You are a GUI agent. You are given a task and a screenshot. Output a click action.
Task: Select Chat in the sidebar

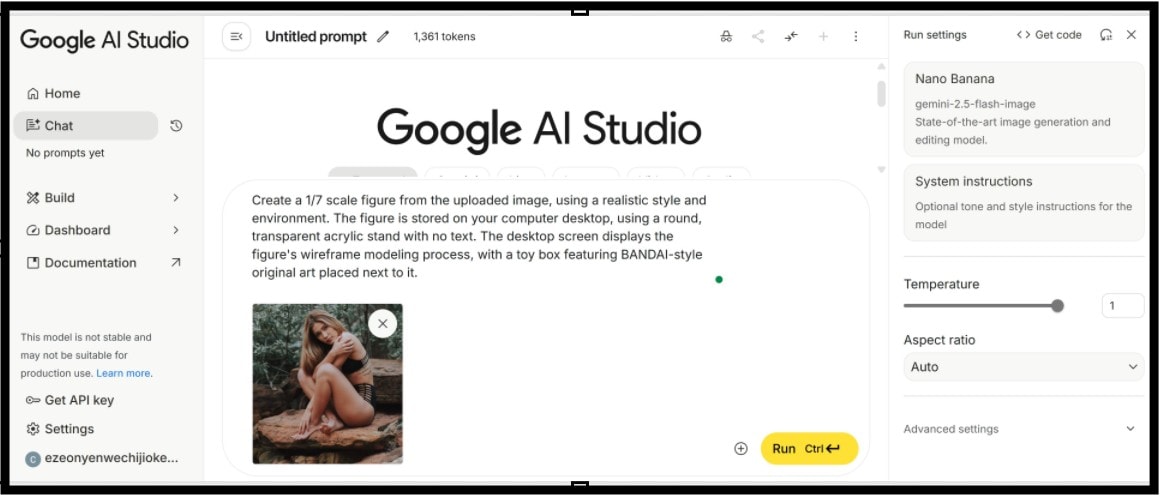(x=86, y=126)
